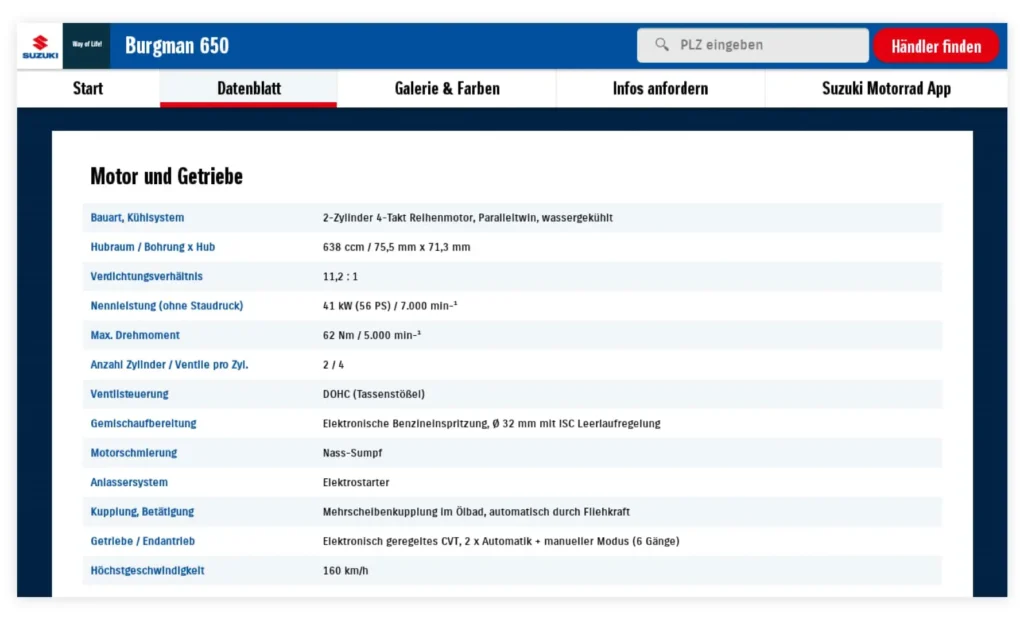Go to Suzuki Motorrad App tab
Viewport: 1024px width, 620px height.
[886, 88]
